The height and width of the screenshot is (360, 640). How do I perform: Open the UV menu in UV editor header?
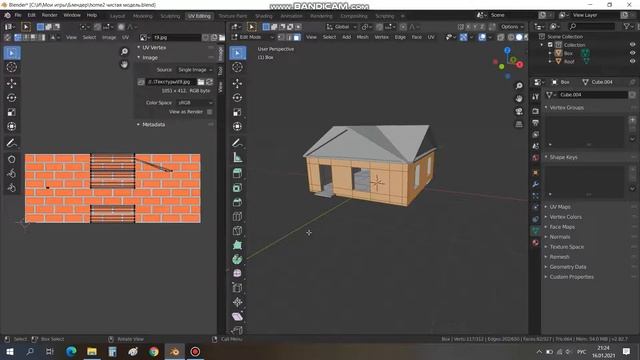tap(125, 37)
